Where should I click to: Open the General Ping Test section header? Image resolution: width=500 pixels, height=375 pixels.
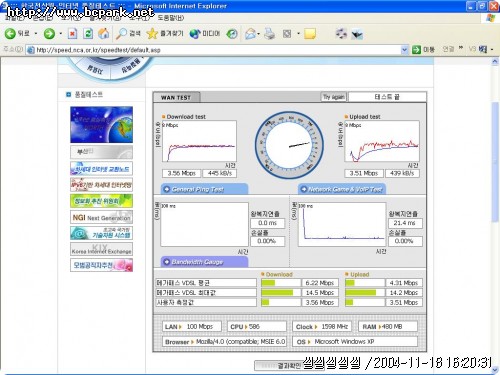pos(204,189)
